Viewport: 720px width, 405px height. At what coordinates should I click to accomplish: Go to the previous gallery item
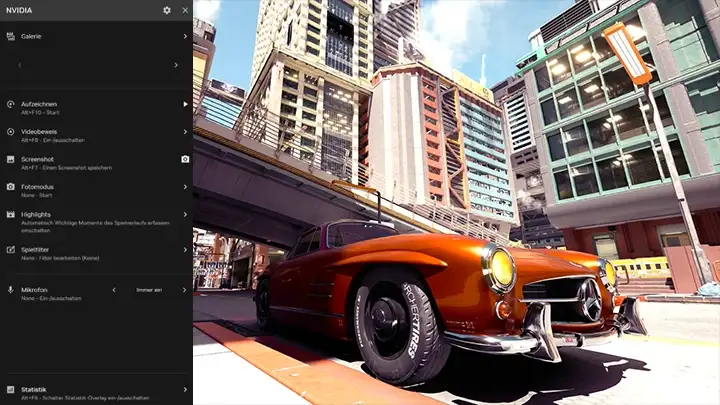(20, 65)
